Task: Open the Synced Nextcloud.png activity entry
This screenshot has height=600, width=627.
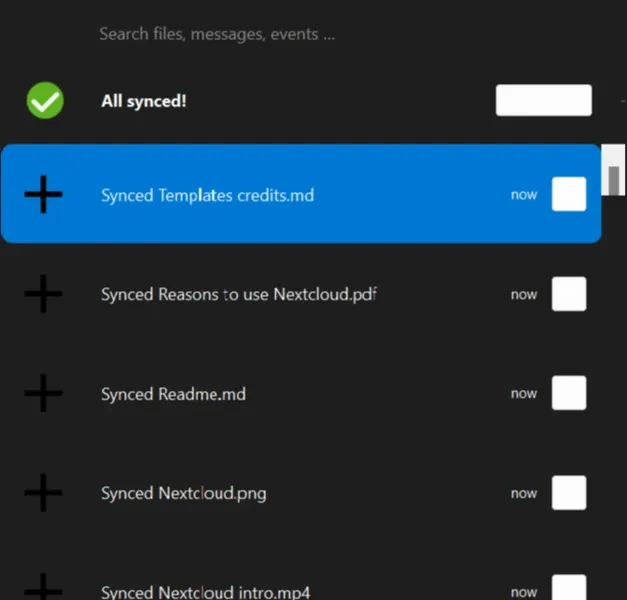Action: (301, 492)
